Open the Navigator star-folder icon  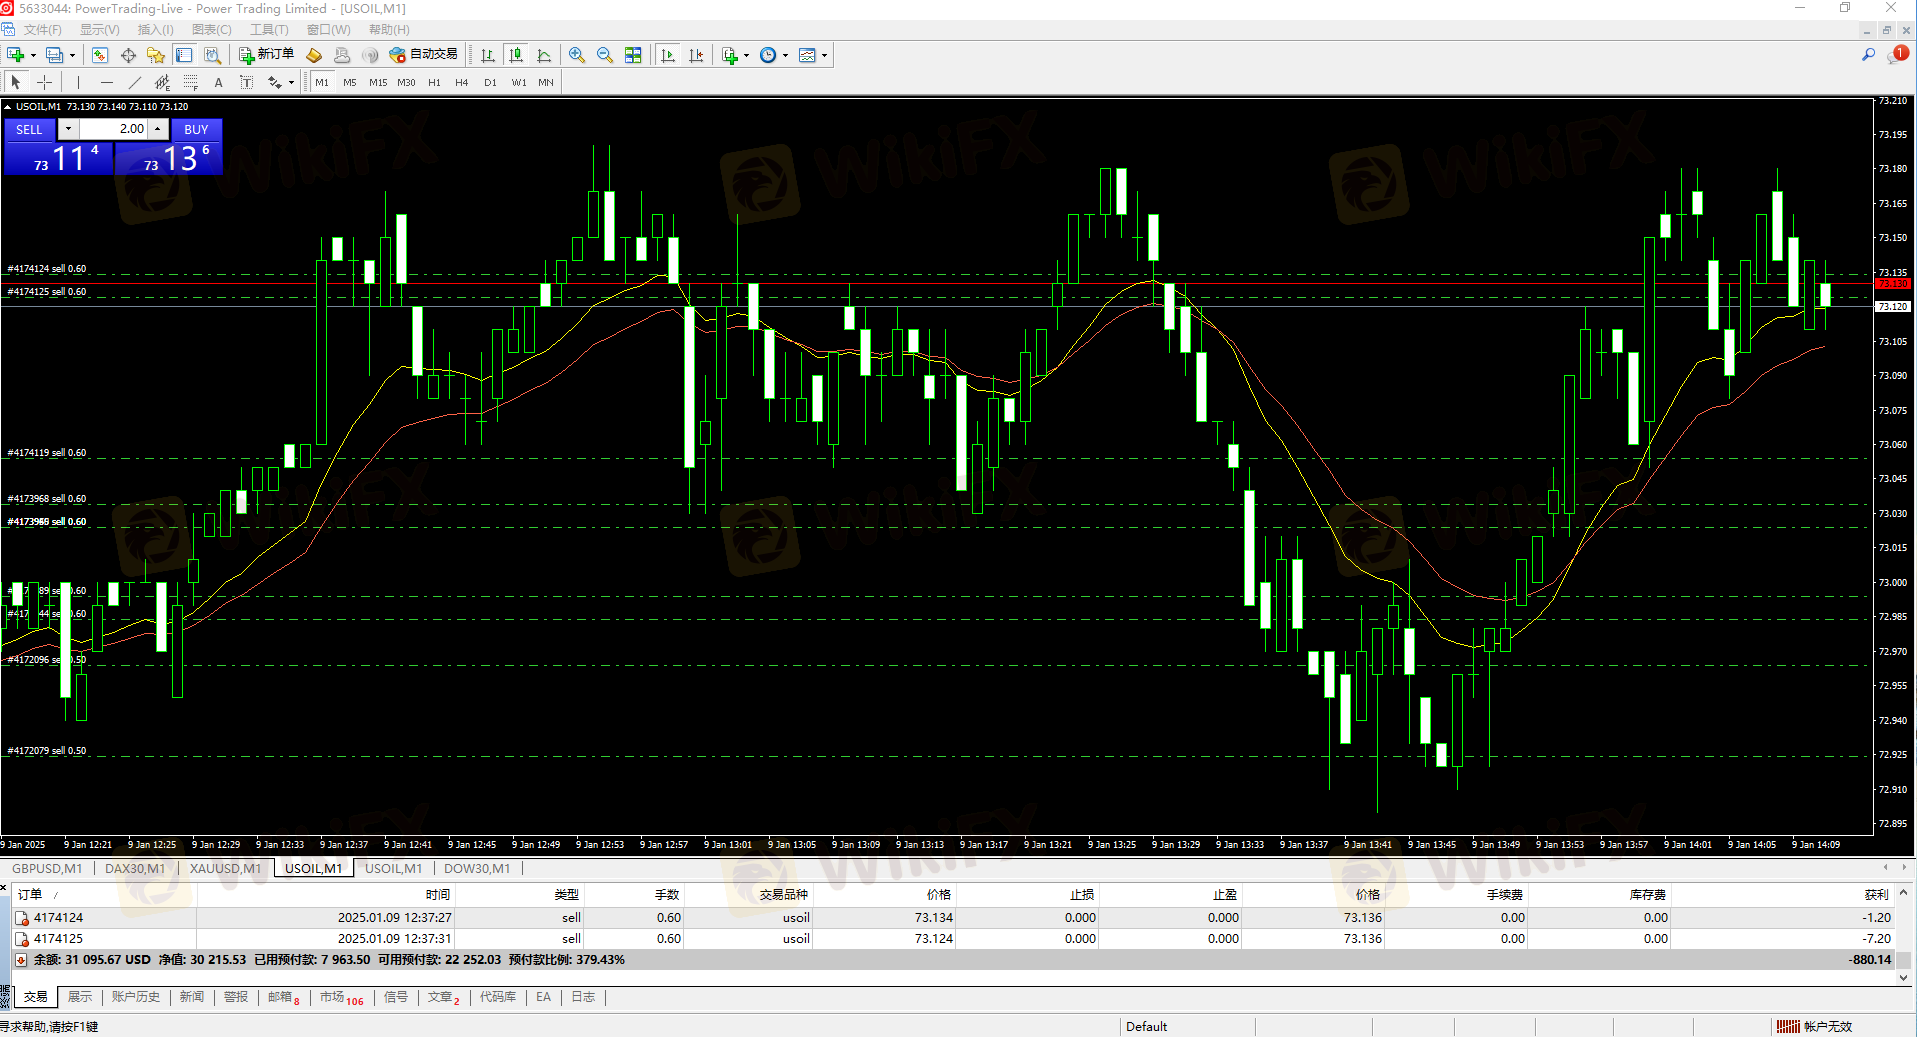156,55
